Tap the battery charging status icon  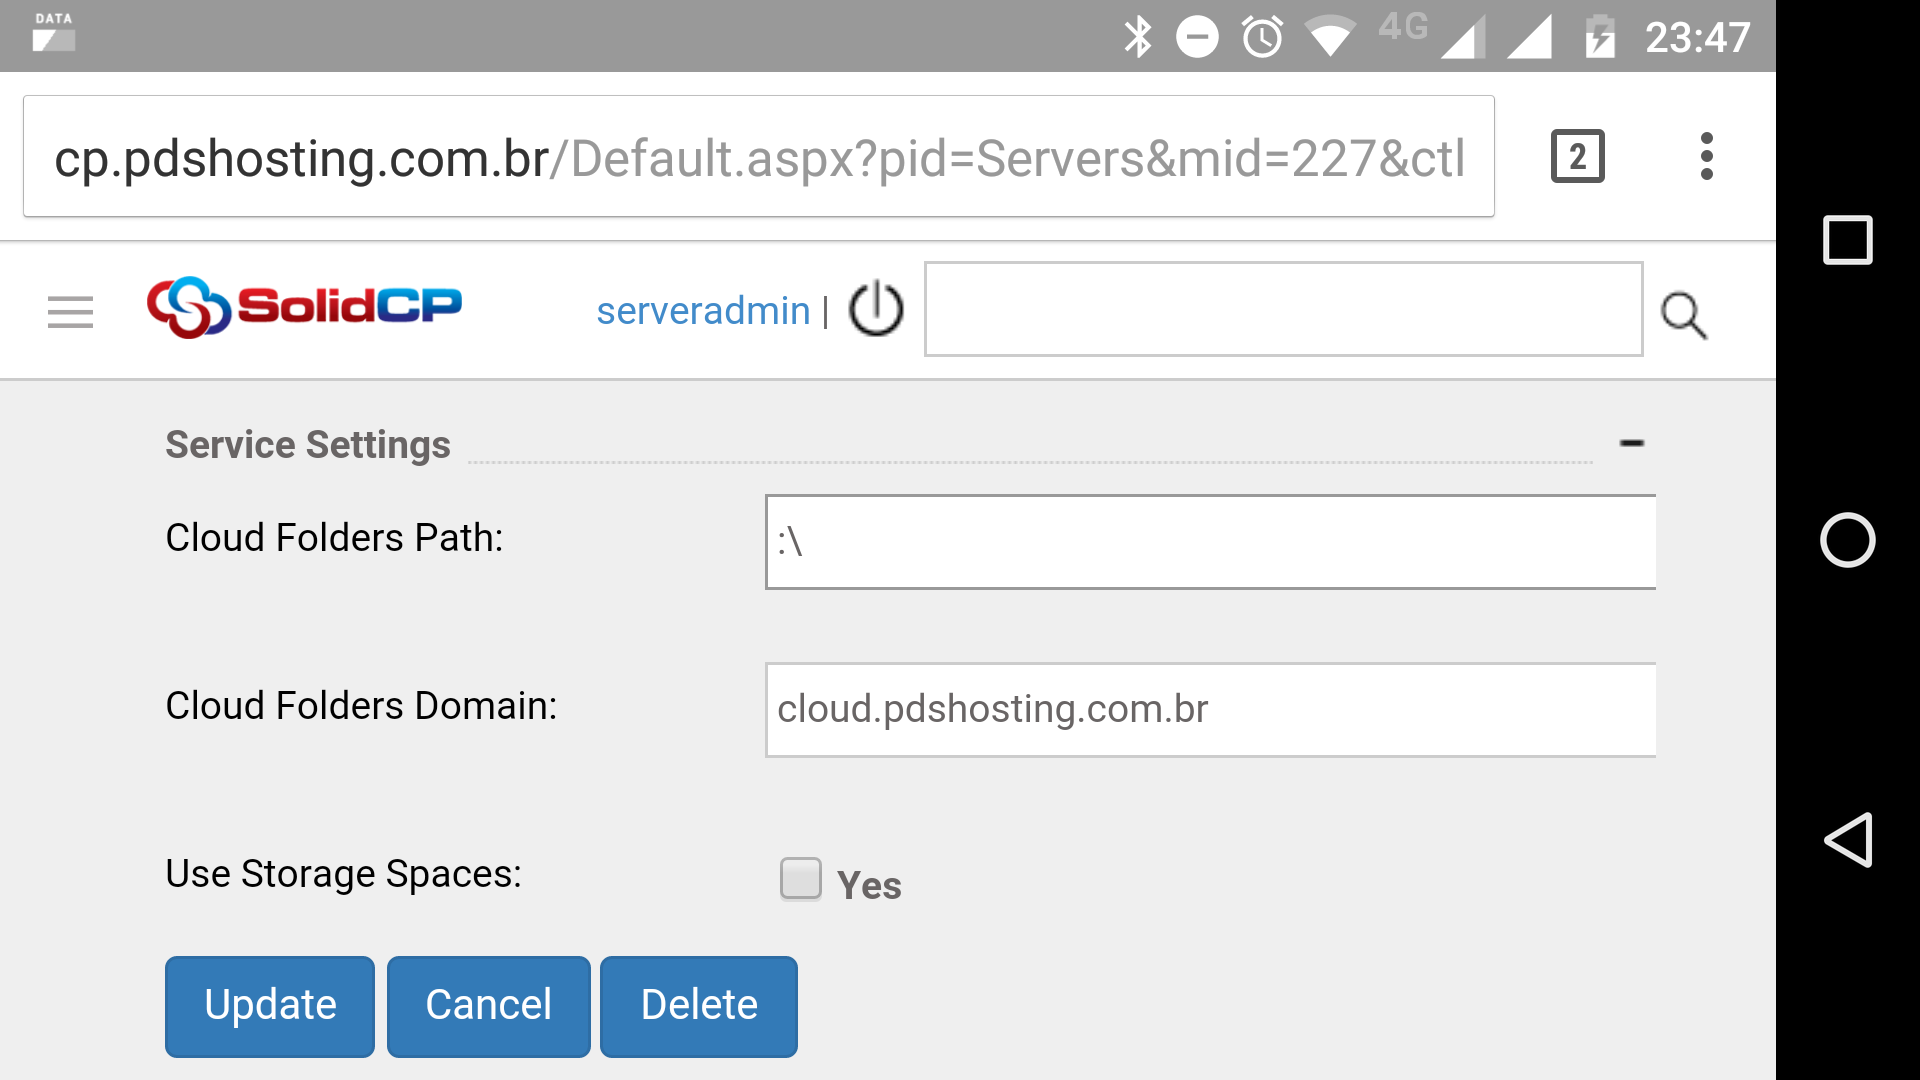(1600, 38)
